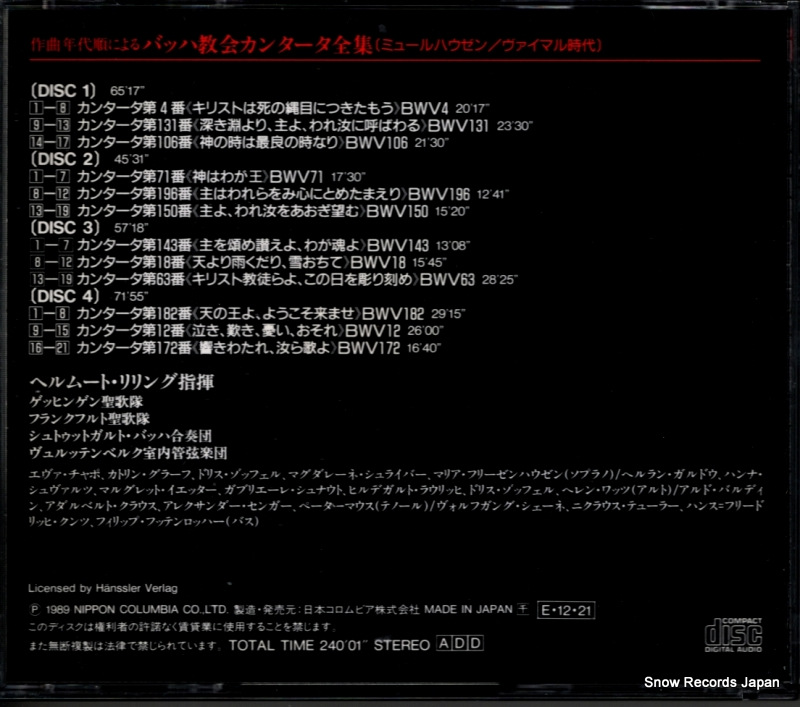
Task: Click the Disc 2 duration 45'31"
Action: [x=132, y=160]
